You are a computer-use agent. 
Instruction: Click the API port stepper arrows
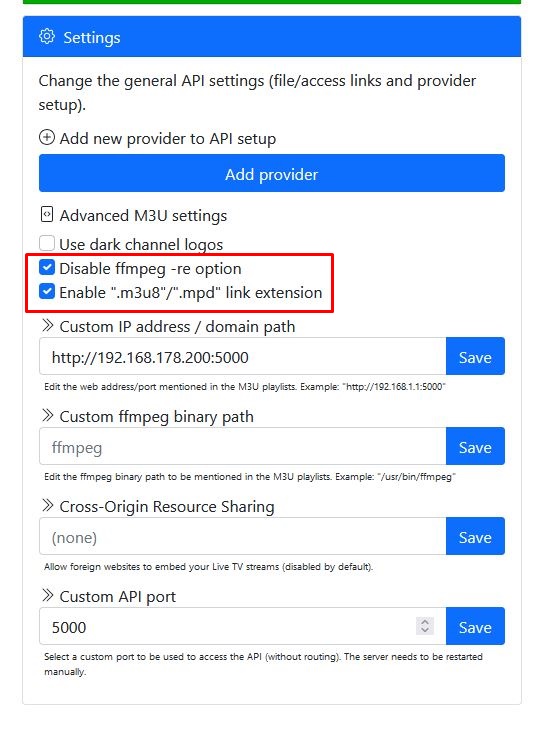tap(425, 626)
